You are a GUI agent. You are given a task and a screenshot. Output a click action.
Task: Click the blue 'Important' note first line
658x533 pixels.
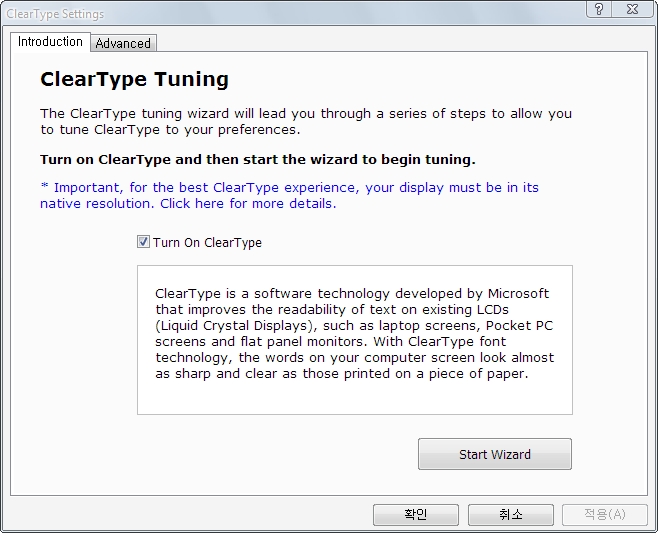(x=289, y=188)
